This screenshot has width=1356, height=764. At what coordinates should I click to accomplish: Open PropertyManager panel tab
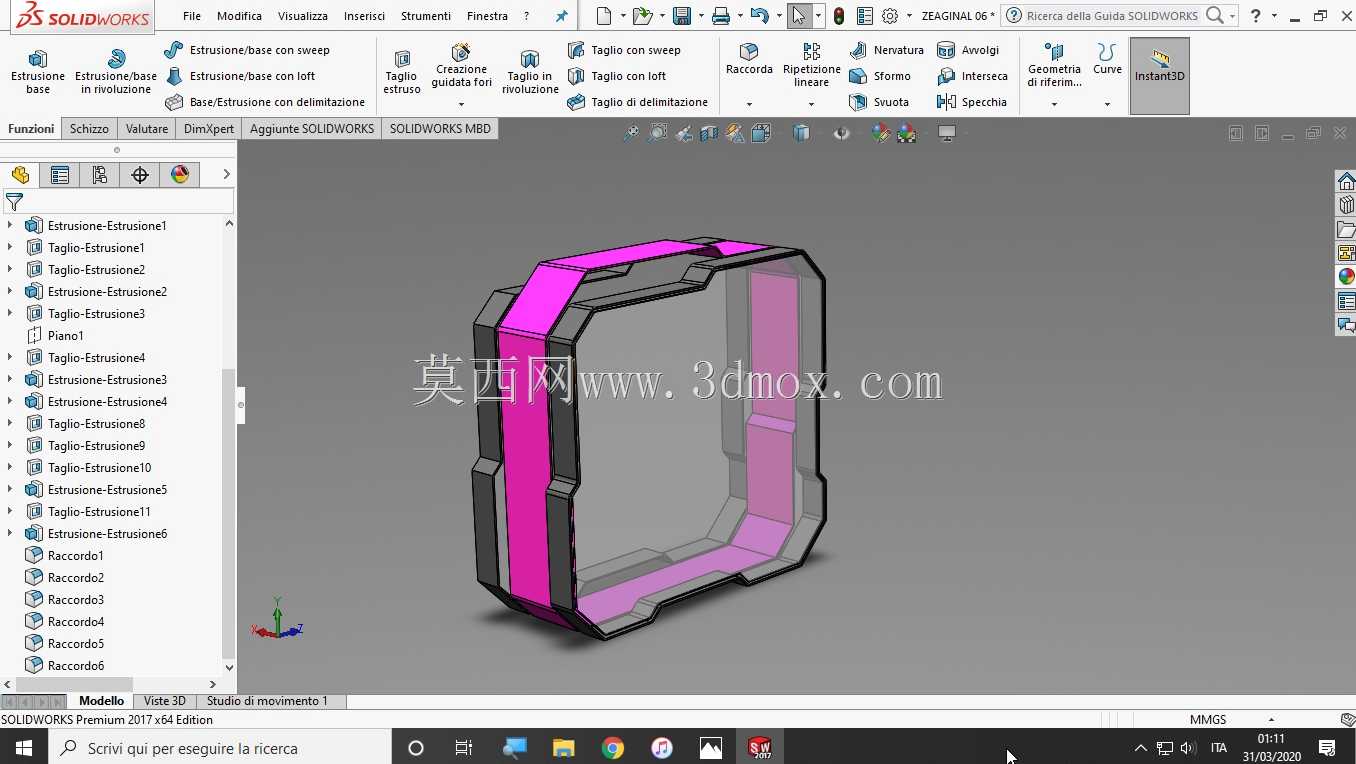(x=60, y=175)
